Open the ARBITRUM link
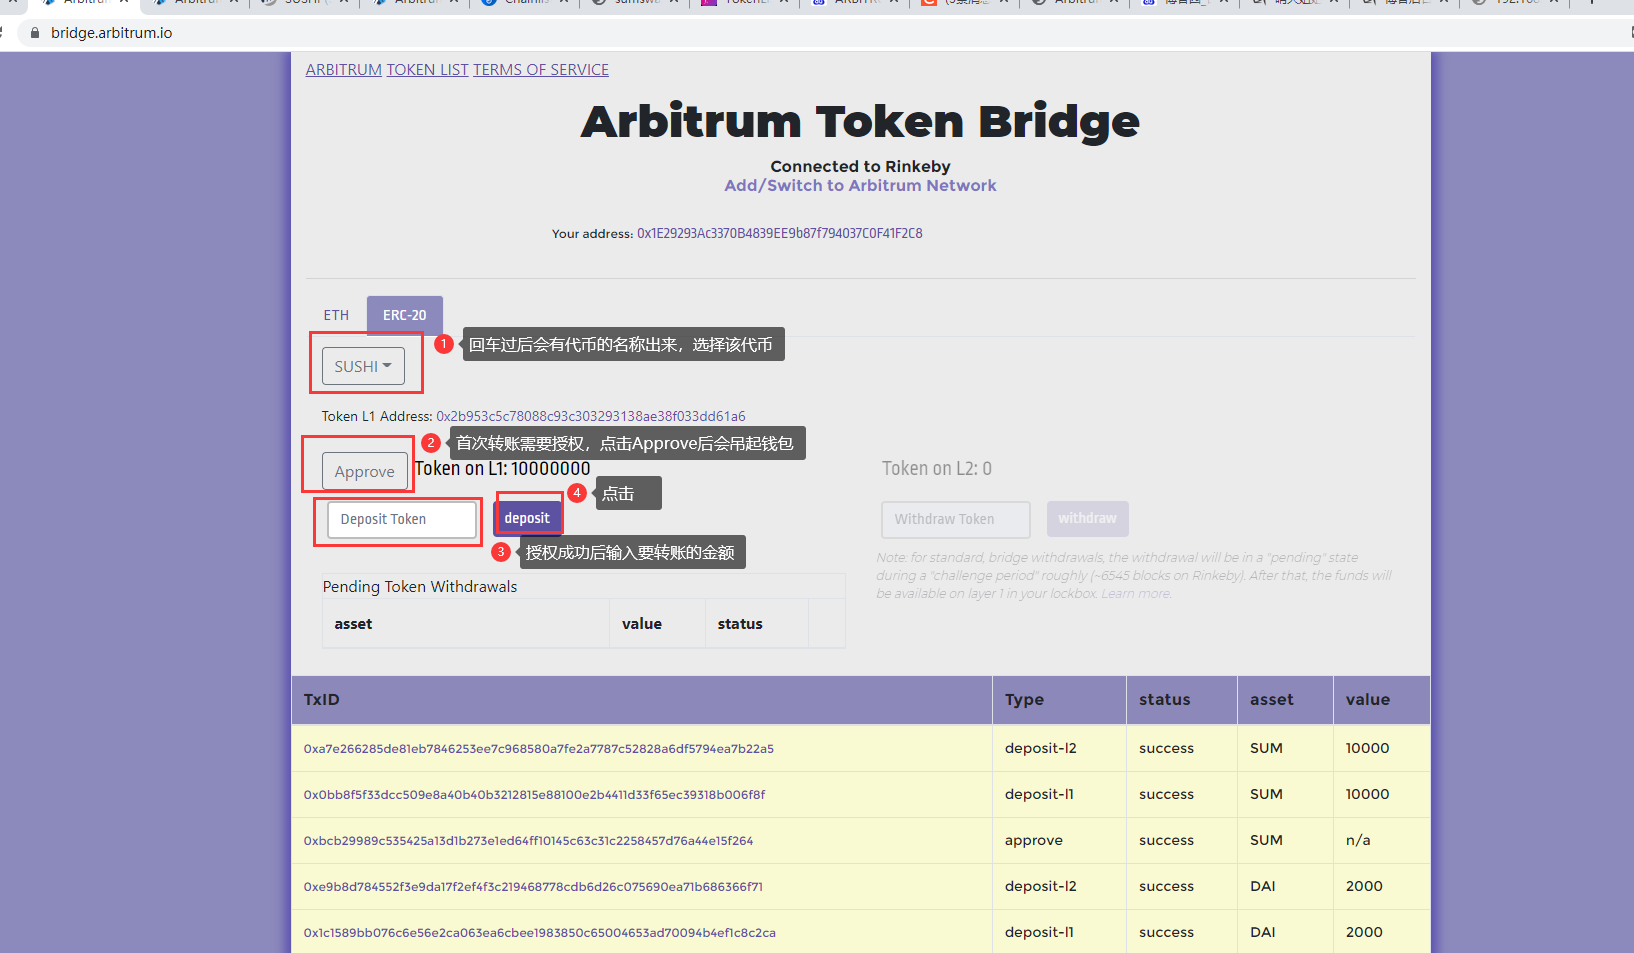Viewport: 1634px width, 953px height. (344, 70)
